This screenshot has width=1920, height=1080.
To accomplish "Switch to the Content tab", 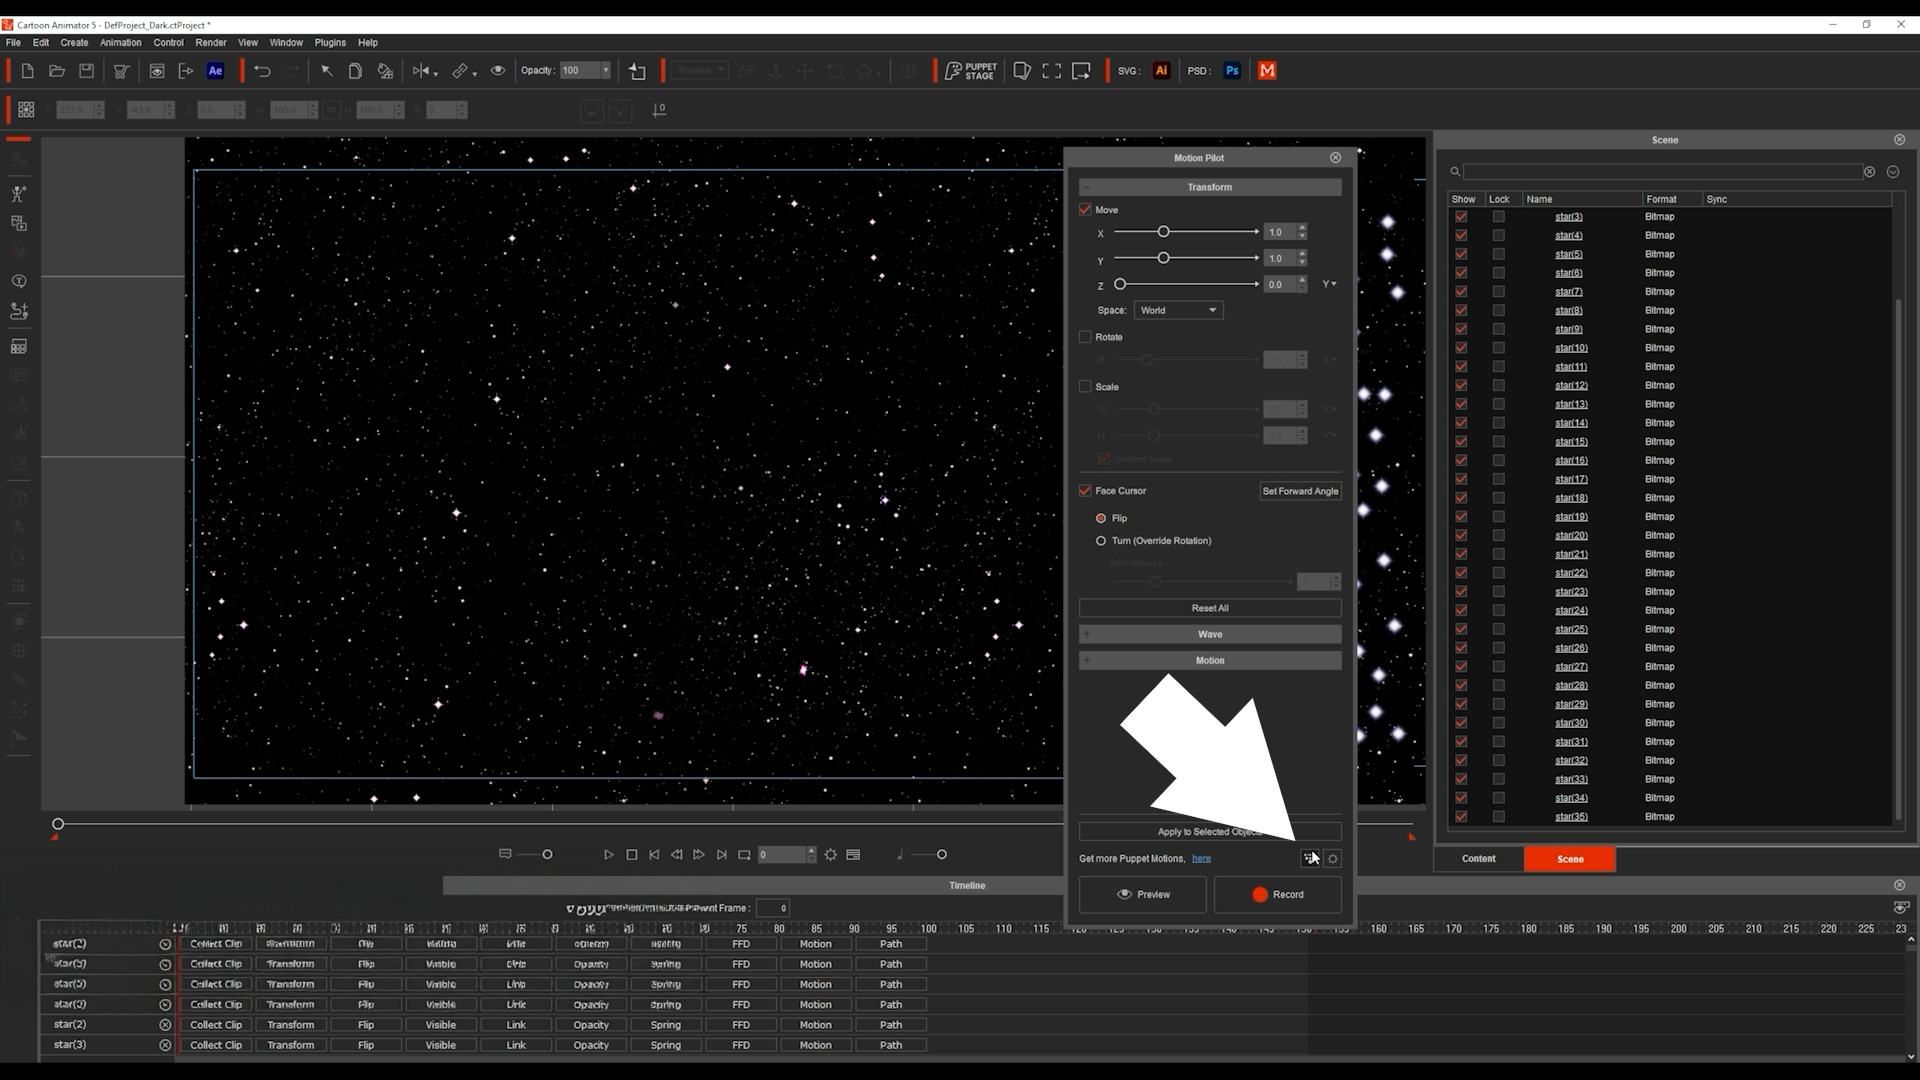I will pos(1478,859).
